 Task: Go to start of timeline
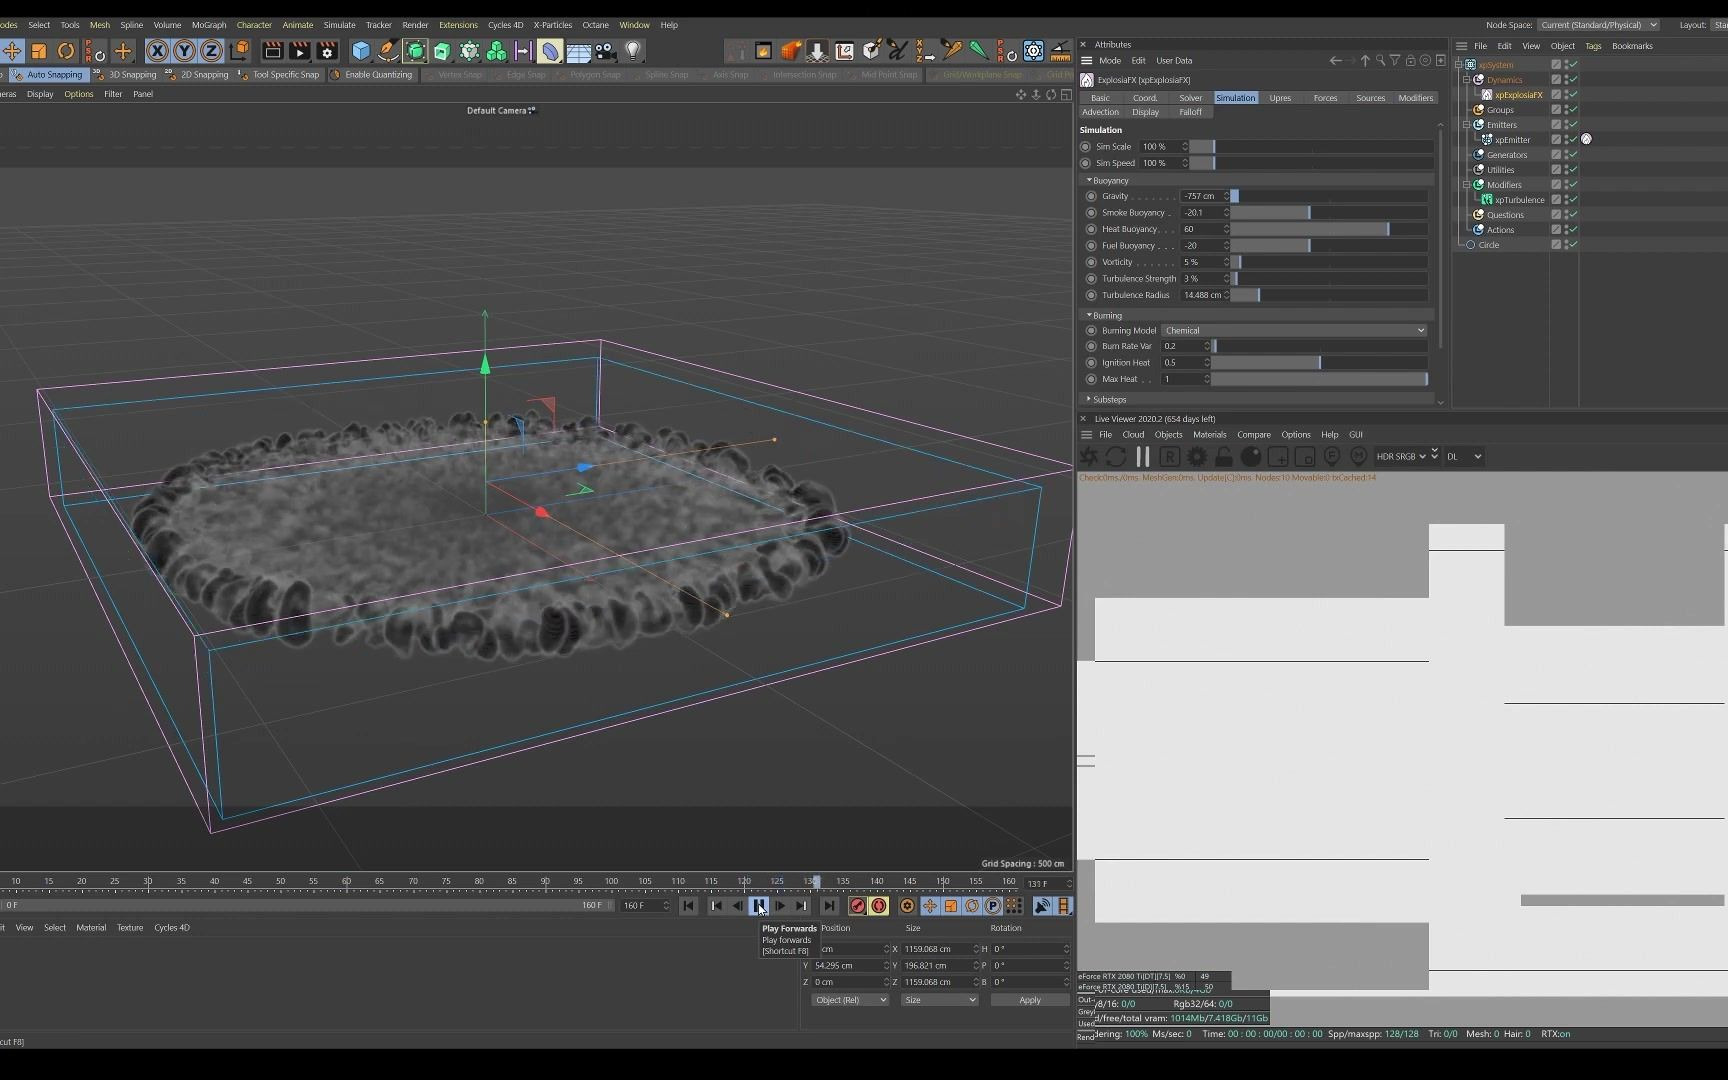[688, 906]
